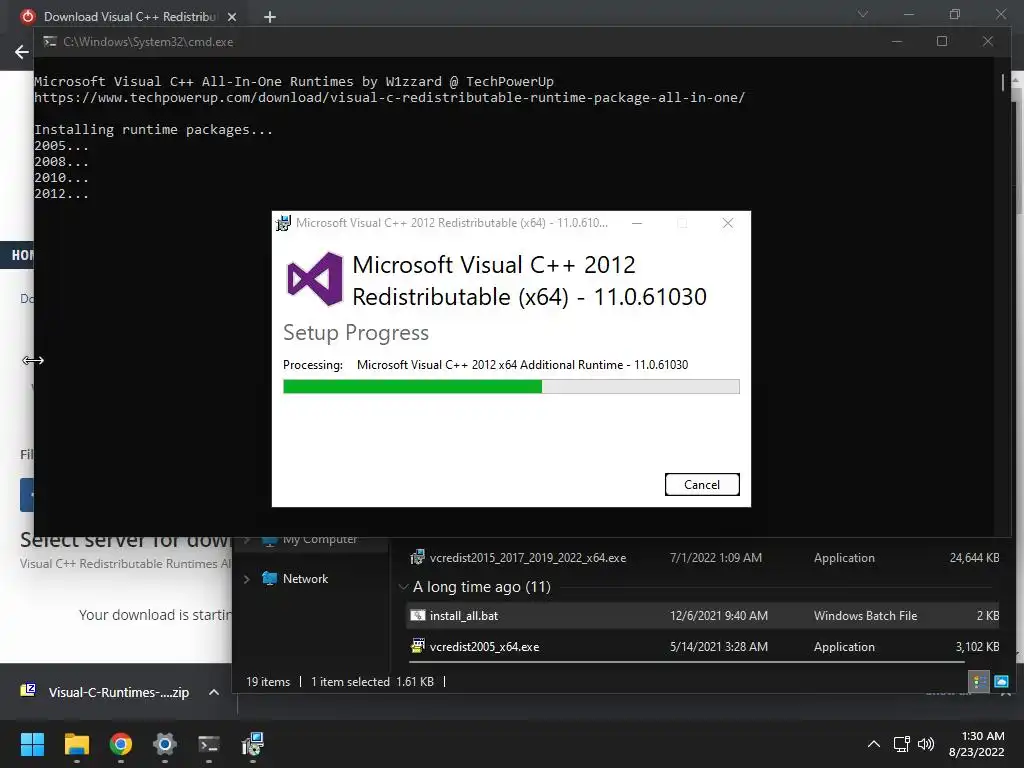Screen dimensions: 1024x768
Task: Open a new browser tab
Action: coord(270,18)
